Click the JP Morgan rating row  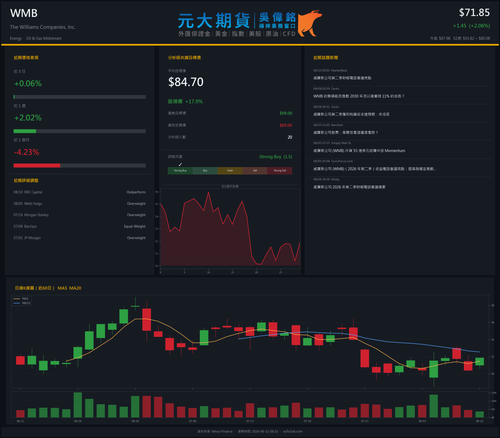click(x=80, y=238)
